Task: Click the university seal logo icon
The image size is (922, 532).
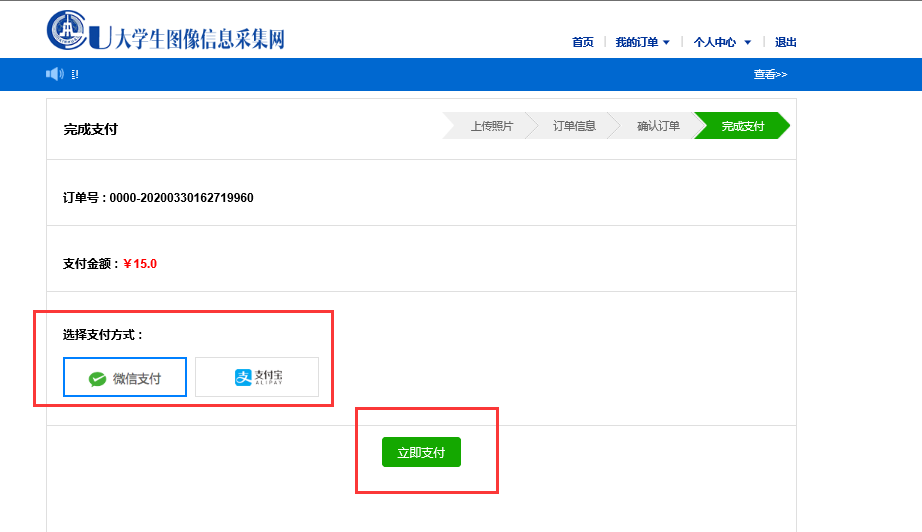Action: coord(66,30)
